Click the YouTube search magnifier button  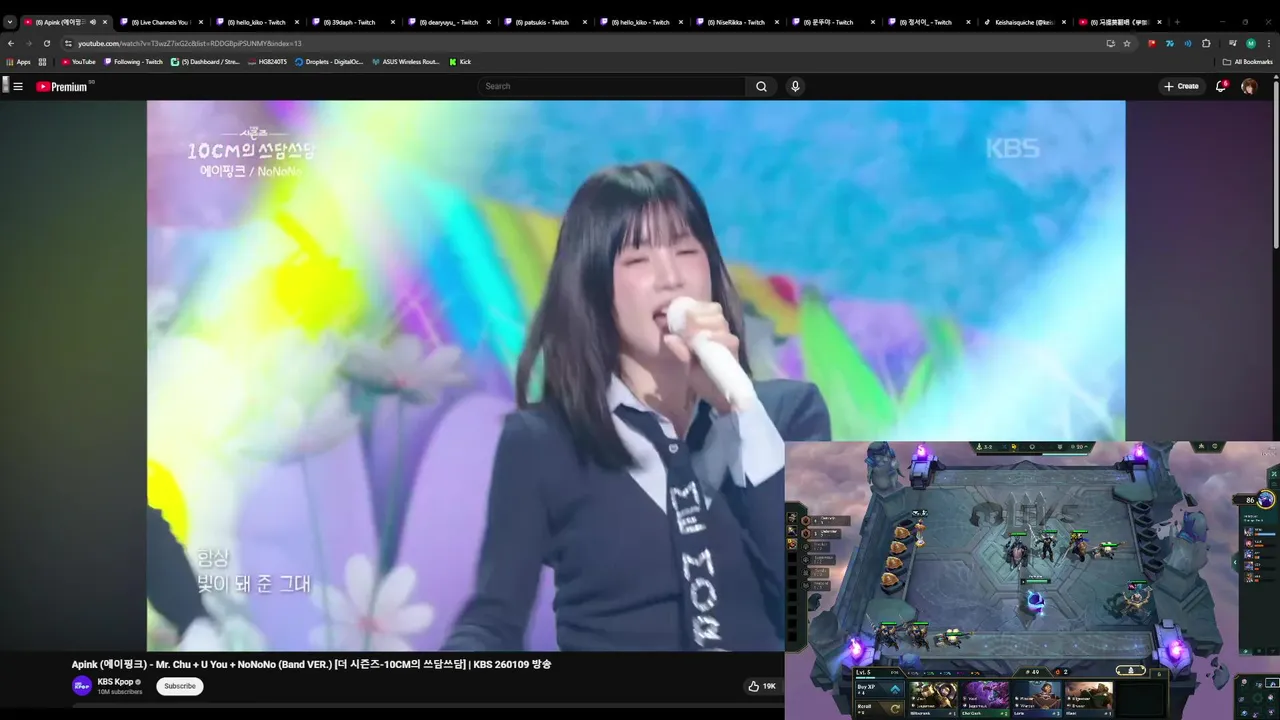761,86
